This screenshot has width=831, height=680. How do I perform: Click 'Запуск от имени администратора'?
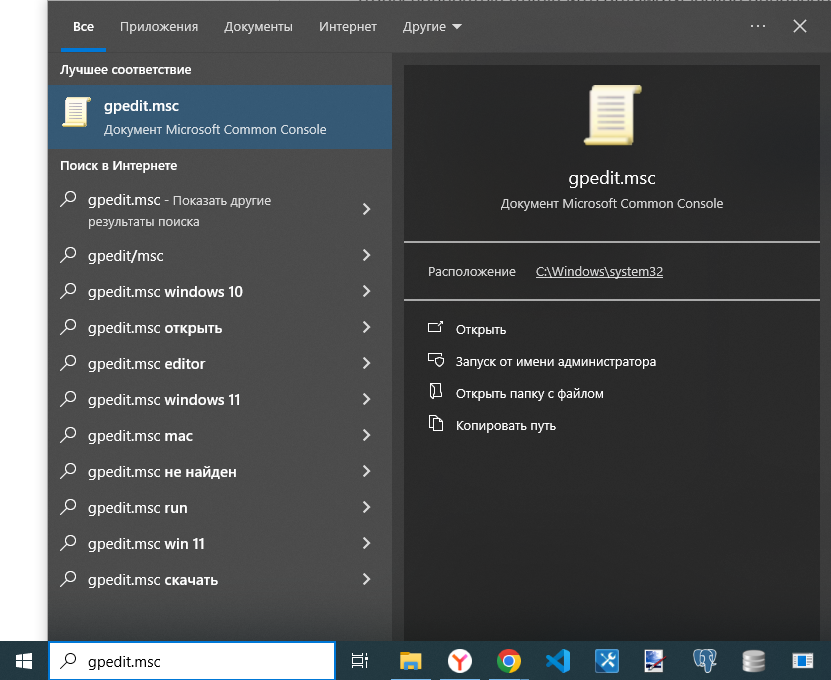(x=555, y=362)
